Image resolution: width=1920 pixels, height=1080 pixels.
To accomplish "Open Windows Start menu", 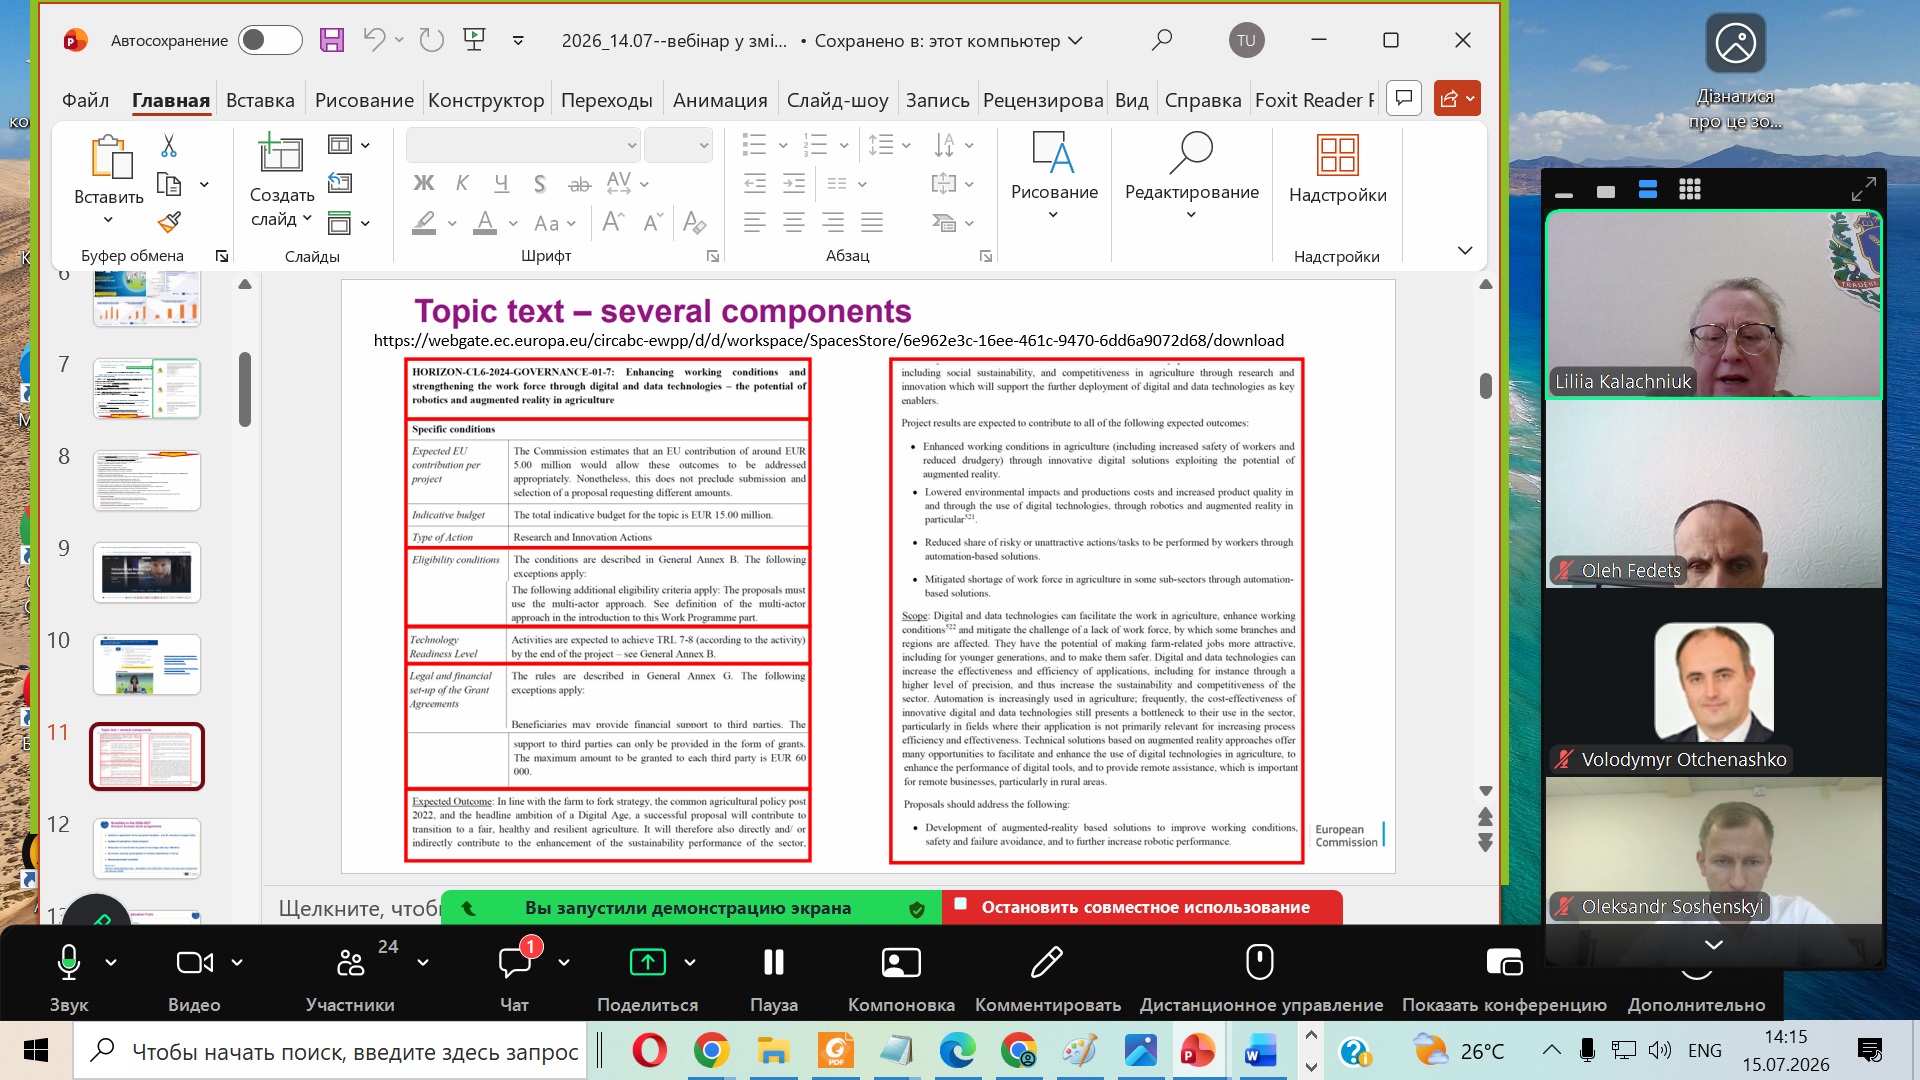I will [36, 1051].
